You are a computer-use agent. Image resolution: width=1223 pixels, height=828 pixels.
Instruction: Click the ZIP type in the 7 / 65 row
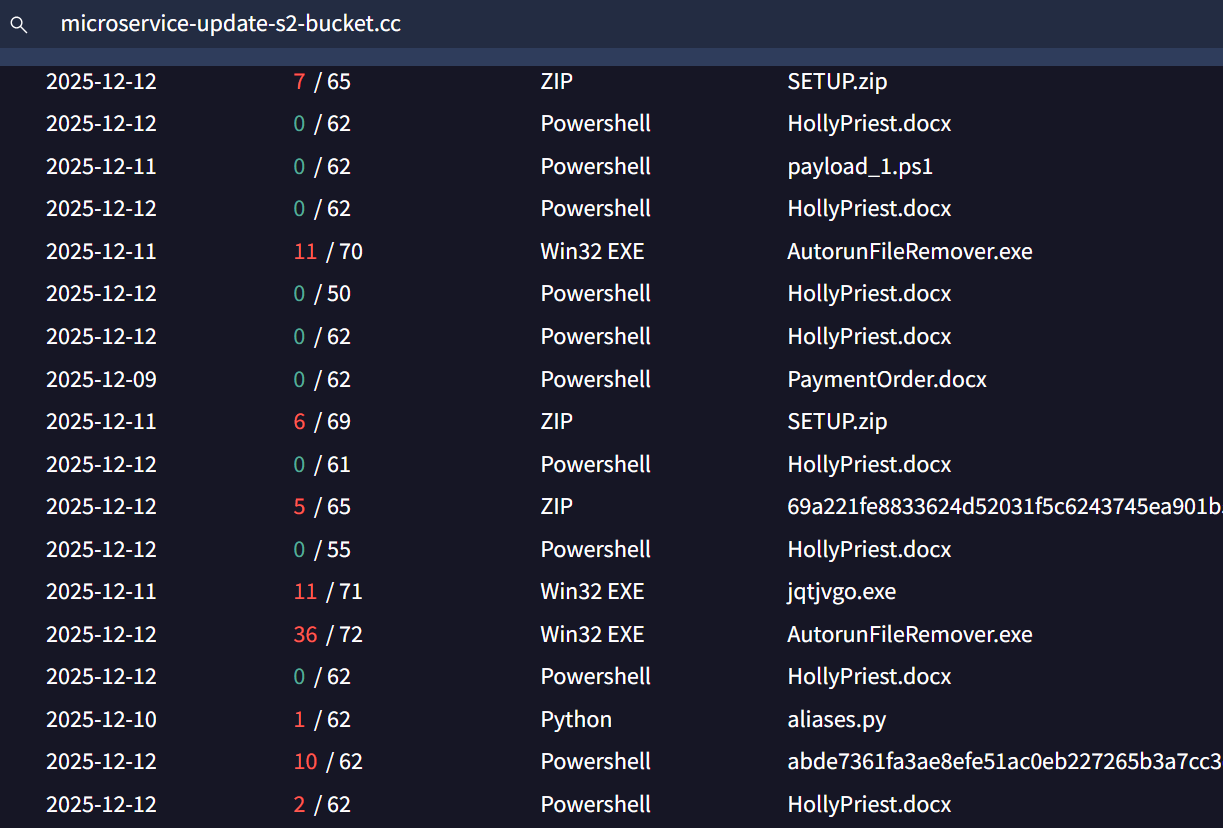[x=557, y=81]
